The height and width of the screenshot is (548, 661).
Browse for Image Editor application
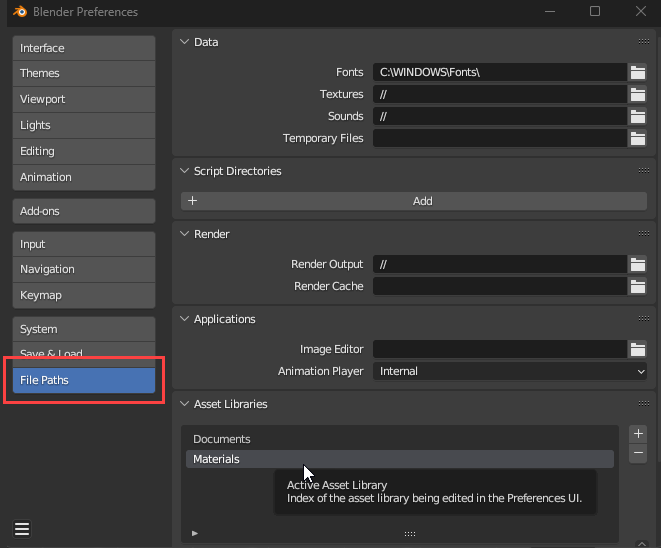pos(637,349)
